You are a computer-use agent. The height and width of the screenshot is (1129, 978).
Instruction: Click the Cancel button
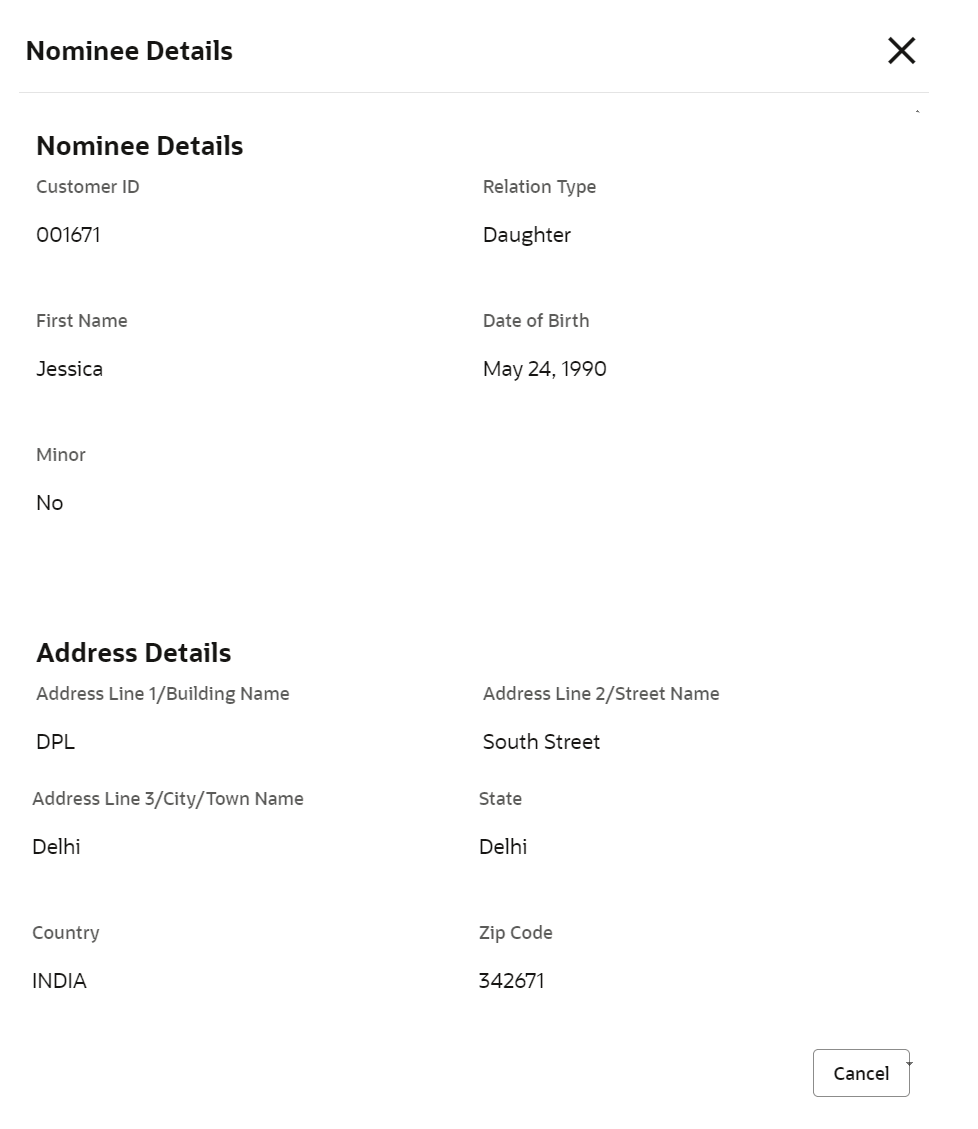(860, 1073)
